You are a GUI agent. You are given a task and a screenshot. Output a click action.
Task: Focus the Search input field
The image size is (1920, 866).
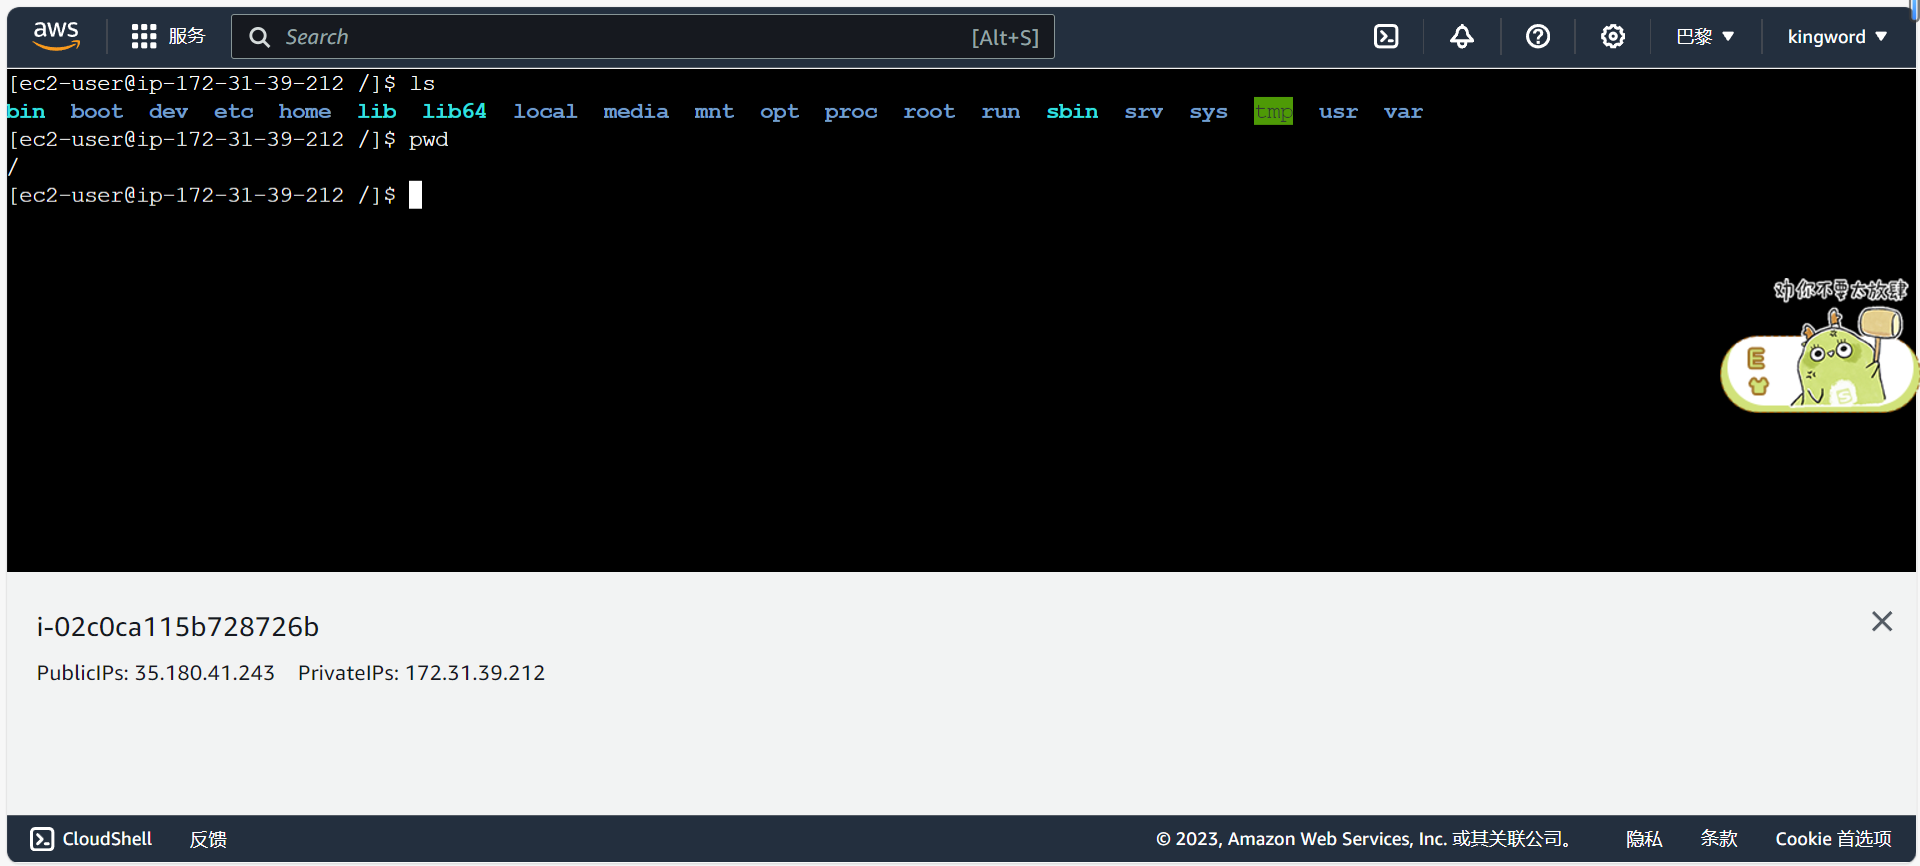point(643,37)
